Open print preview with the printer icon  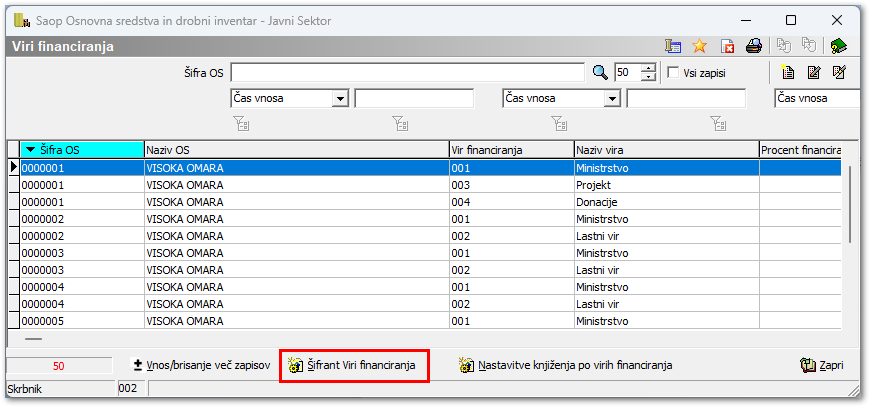click(x=753, y=47)
